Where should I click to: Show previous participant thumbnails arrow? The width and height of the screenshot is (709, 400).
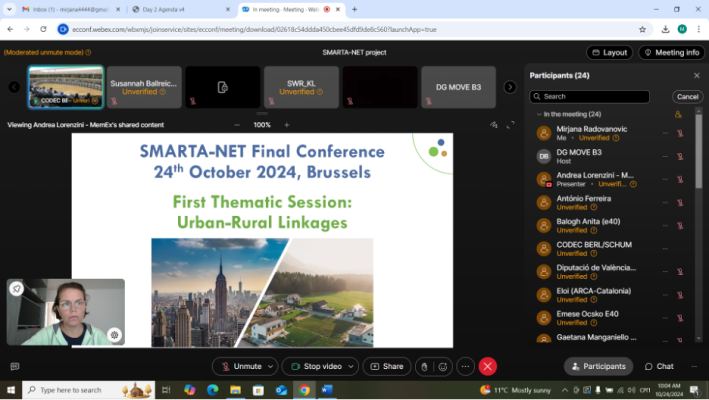click(14, 87)
